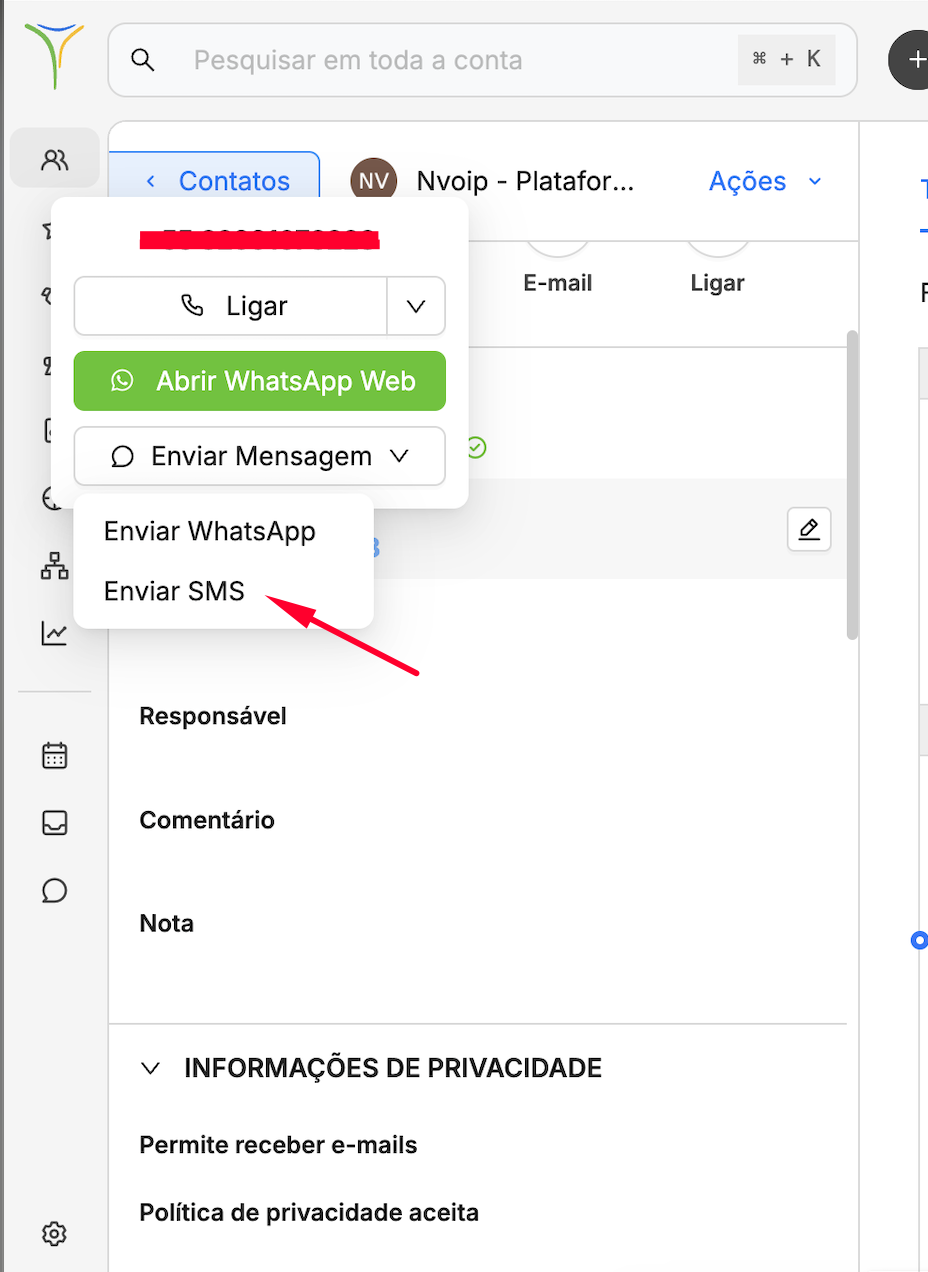Viewport: 928px width, 1272px height.
Task: Click the pencil edit icon
Action: click(x=809, y=529)
